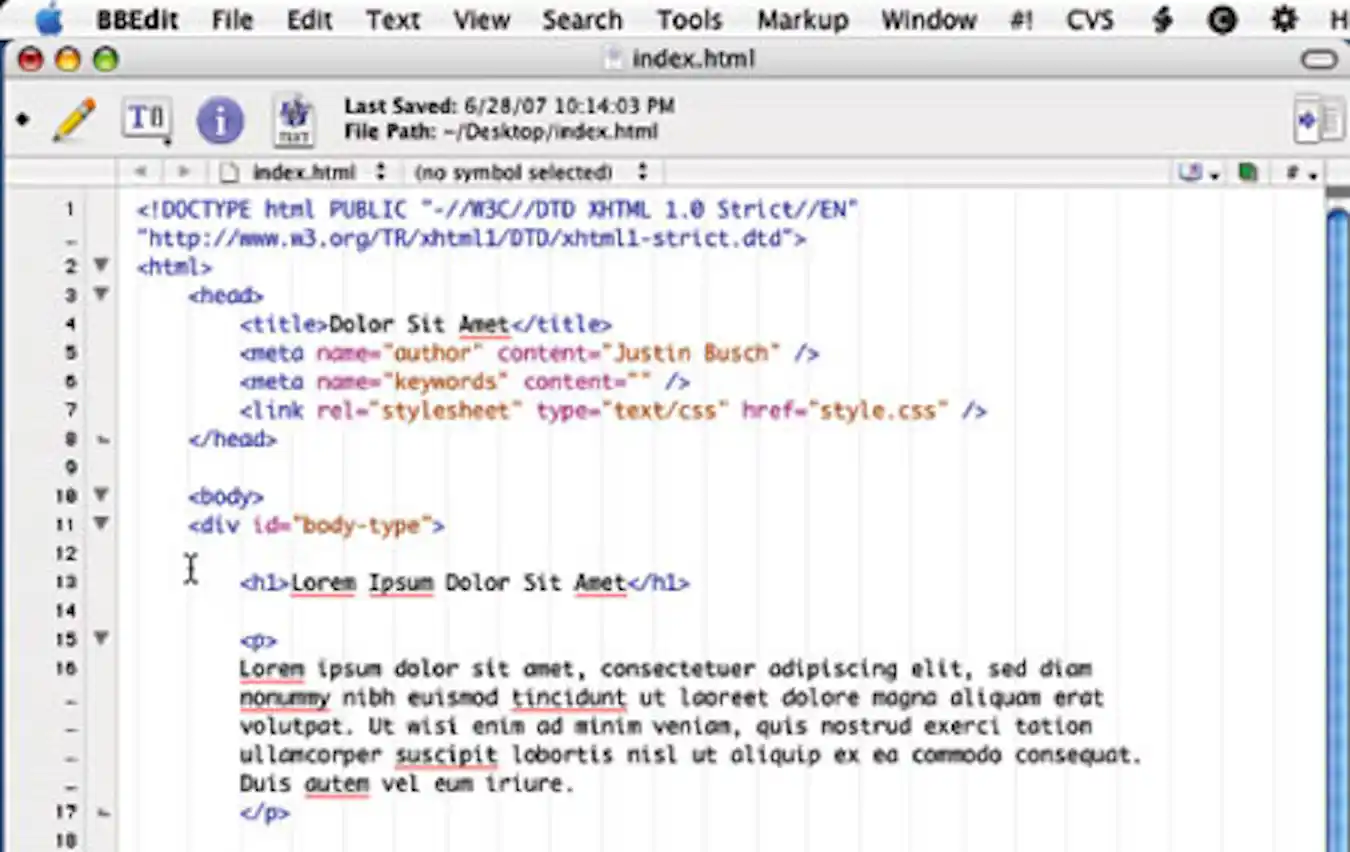Click the Text Options icon in the toolbar
This screenshot has height=852, width=1350.
[x=146, y=119]
